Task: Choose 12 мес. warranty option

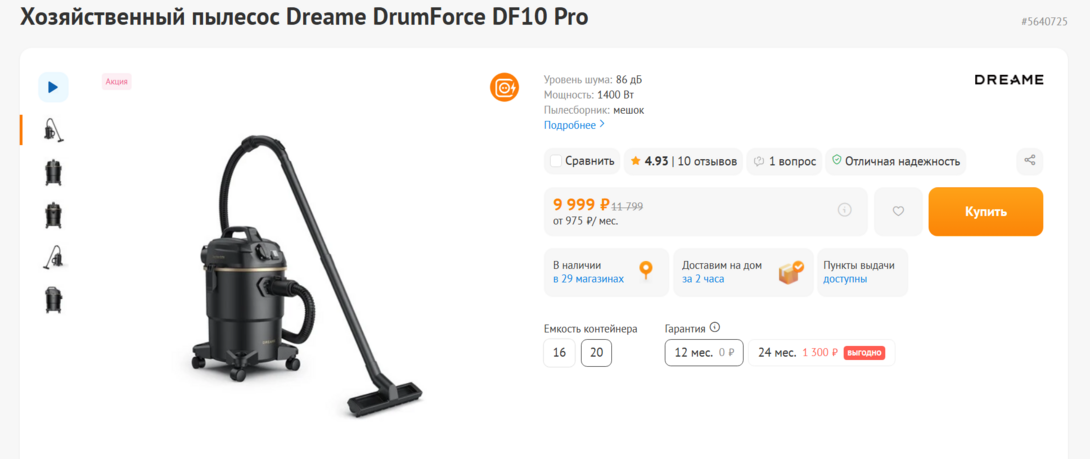Action: click(704, 353)
